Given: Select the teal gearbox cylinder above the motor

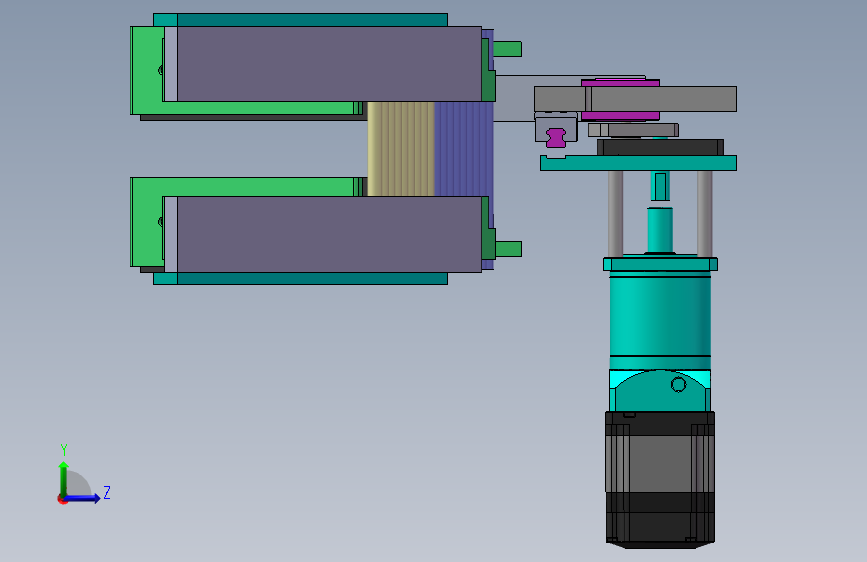Looking at the screenshot, I should (x=660, y=319).
